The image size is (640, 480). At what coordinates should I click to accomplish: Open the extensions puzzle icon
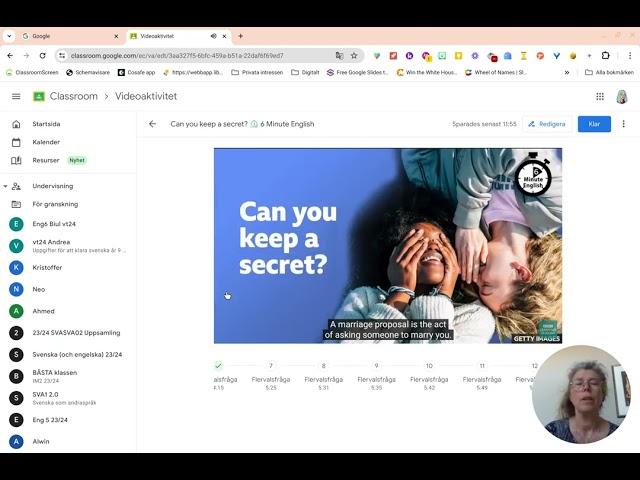click(x=606, y=56)
